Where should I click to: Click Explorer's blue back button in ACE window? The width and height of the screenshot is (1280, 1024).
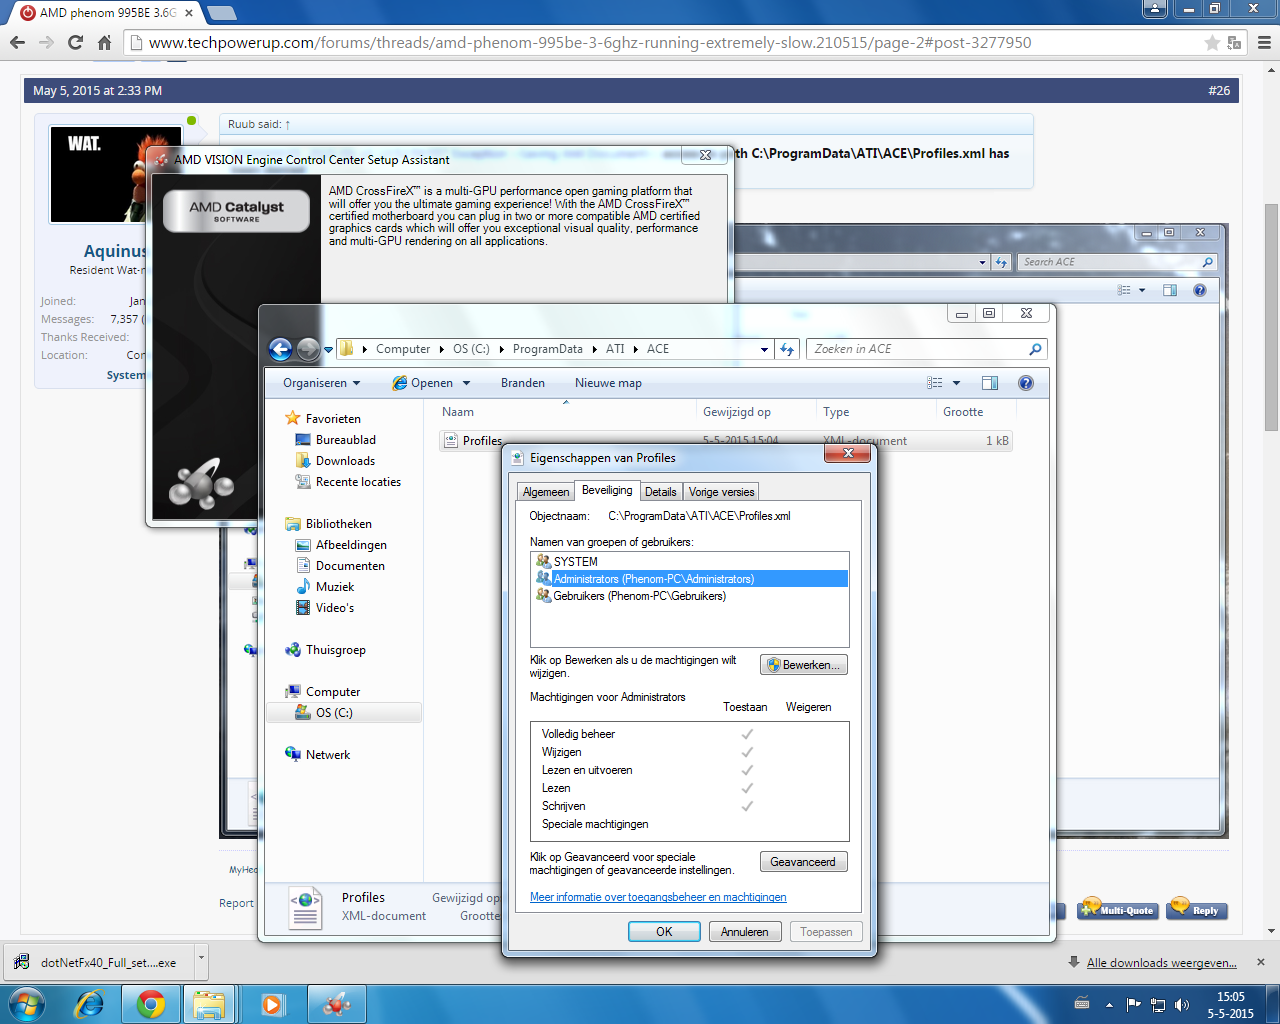pyautogui.click(x=281, y=349)
